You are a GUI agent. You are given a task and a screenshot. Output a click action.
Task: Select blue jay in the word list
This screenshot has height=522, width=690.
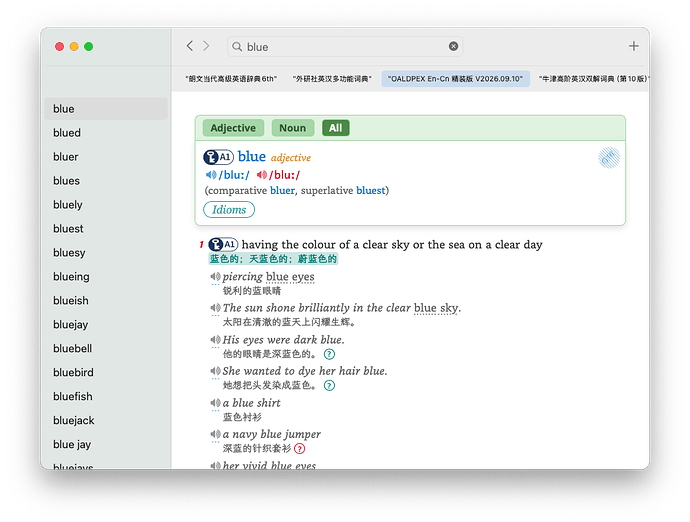[106, 445]
